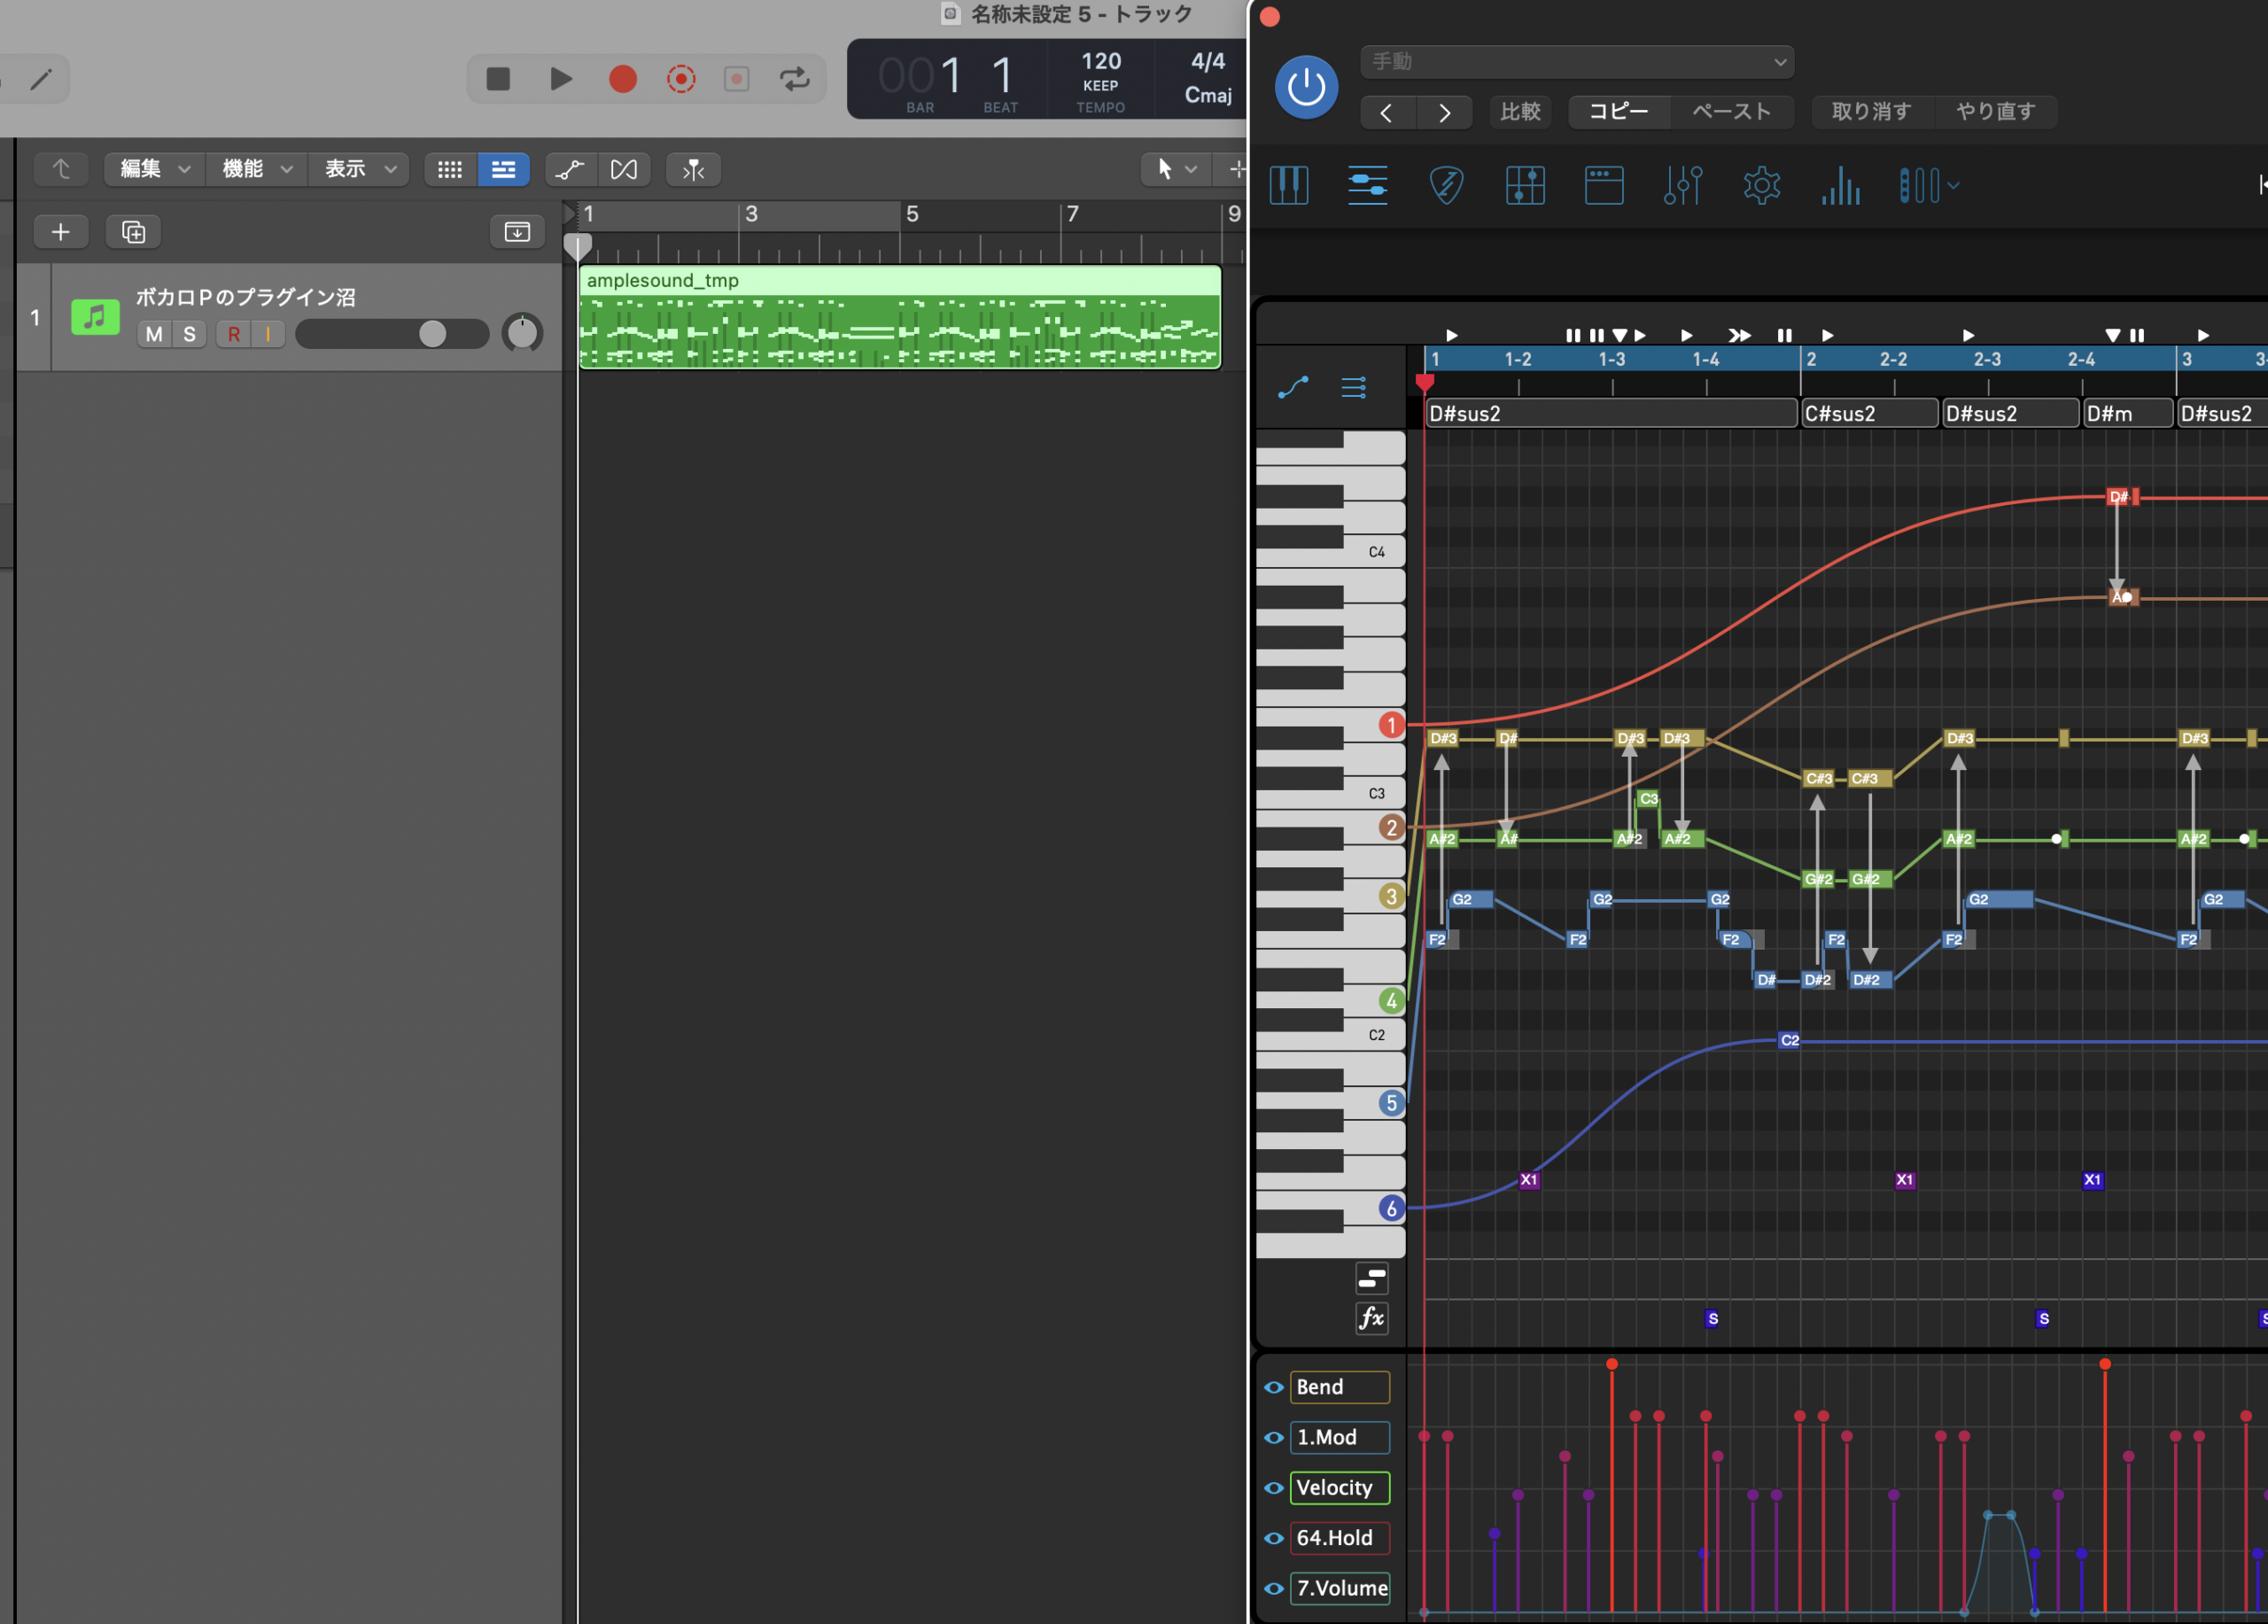
Task: Switch to list view button
Action: tap(503, 170)
